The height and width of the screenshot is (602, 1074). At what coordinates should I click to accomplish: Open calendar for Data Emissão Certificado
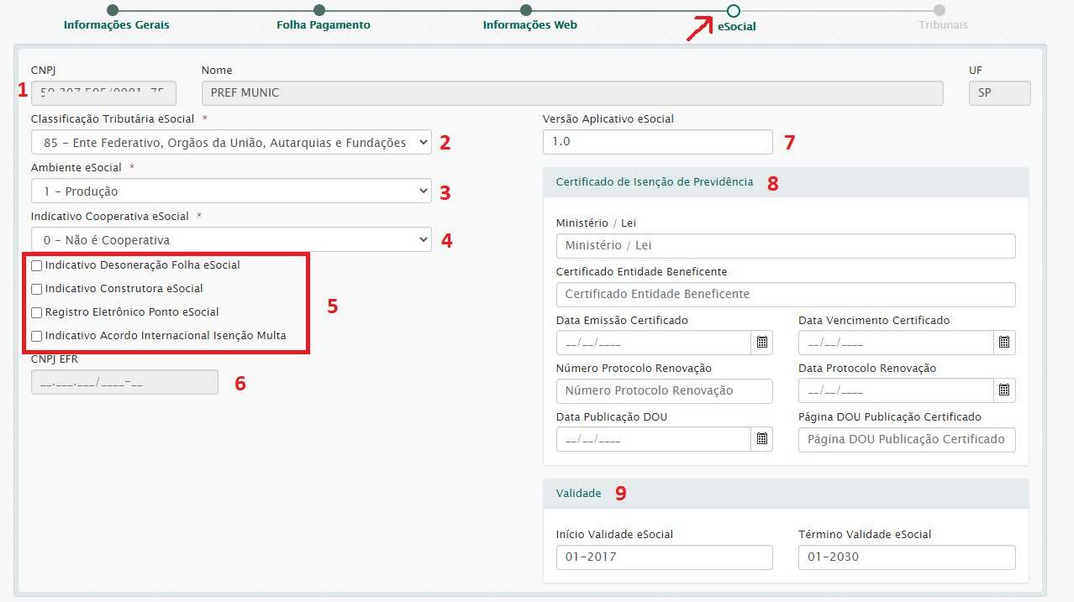click(762, 342)
